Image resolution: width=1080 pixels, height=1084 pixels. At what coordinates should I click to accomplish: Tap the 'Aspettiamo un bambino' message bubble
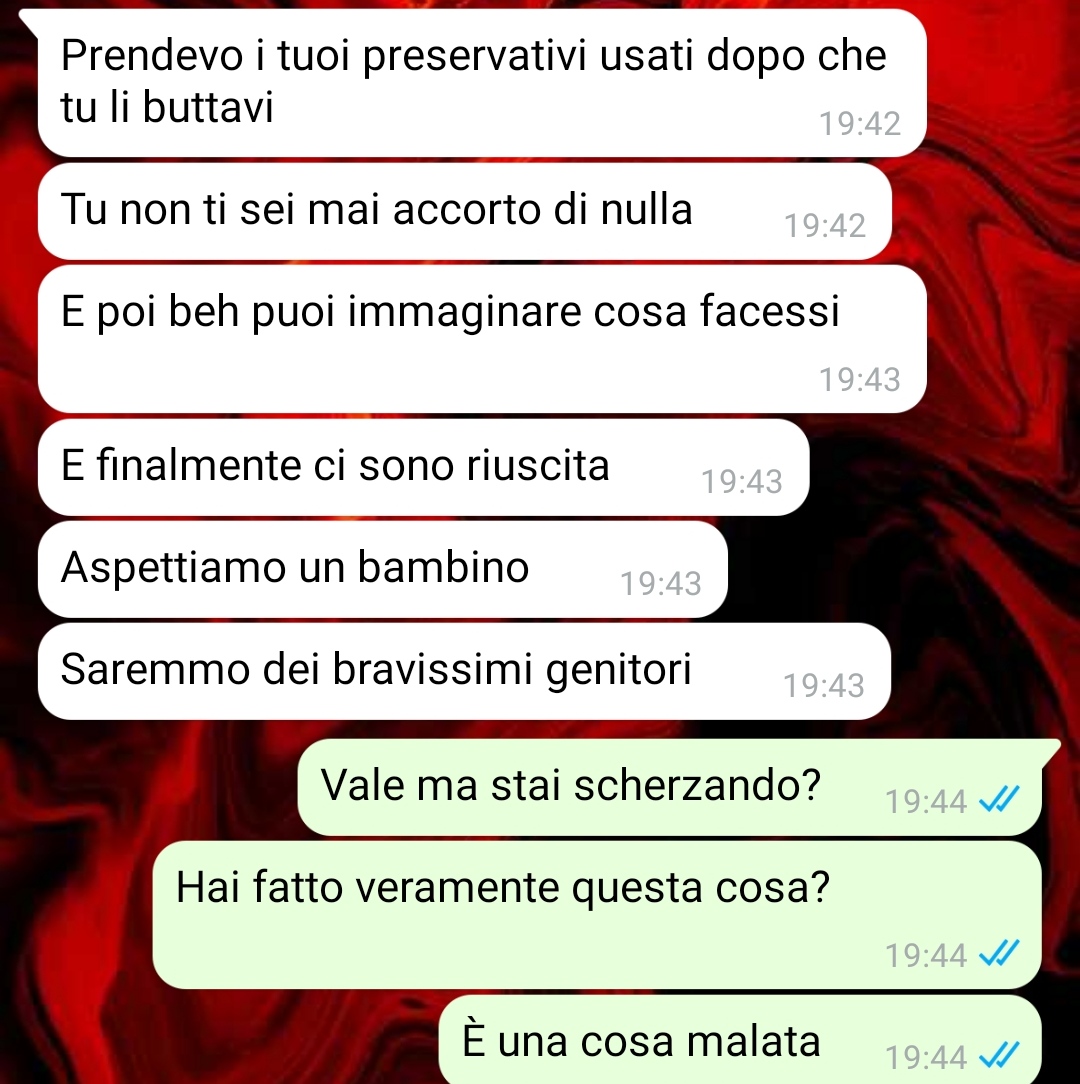pyautogui.click(x=382, y=569)
